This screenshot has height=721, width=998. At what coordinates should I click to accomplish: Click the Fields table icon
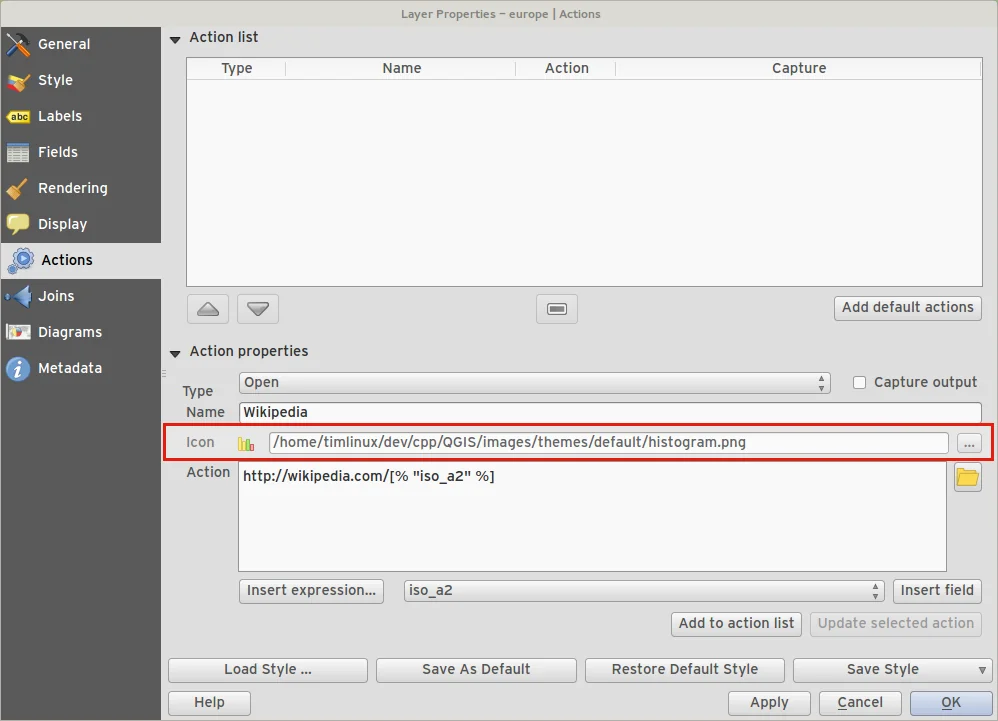click(18, 153)
